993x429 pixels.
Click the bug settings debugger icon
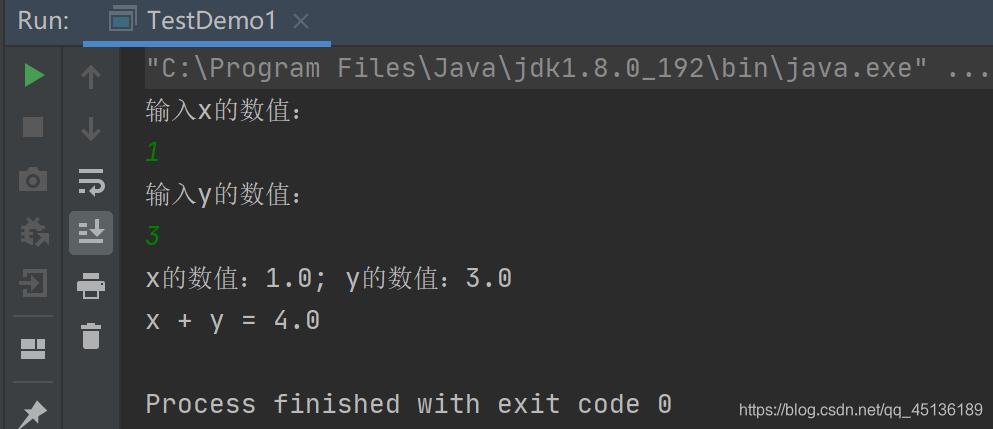coord(34,232)
